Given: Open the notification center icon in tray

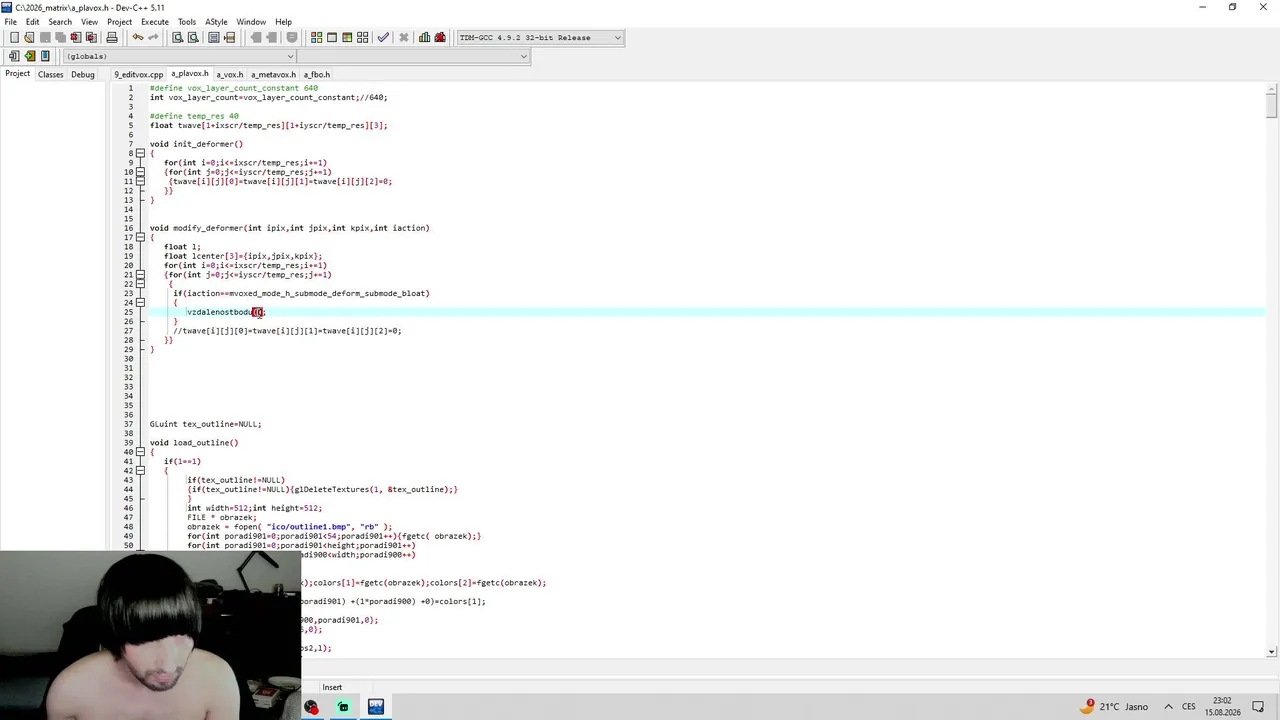Looking at the screenshot, I should click(1258, 707).
